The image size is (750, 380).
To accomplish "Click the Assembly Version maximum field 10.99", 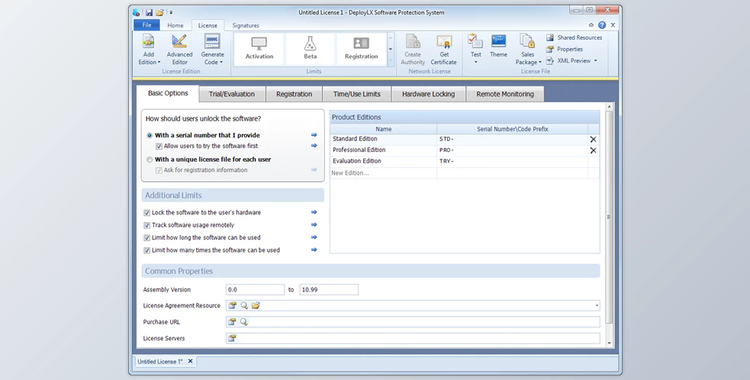I will (329, 290).
